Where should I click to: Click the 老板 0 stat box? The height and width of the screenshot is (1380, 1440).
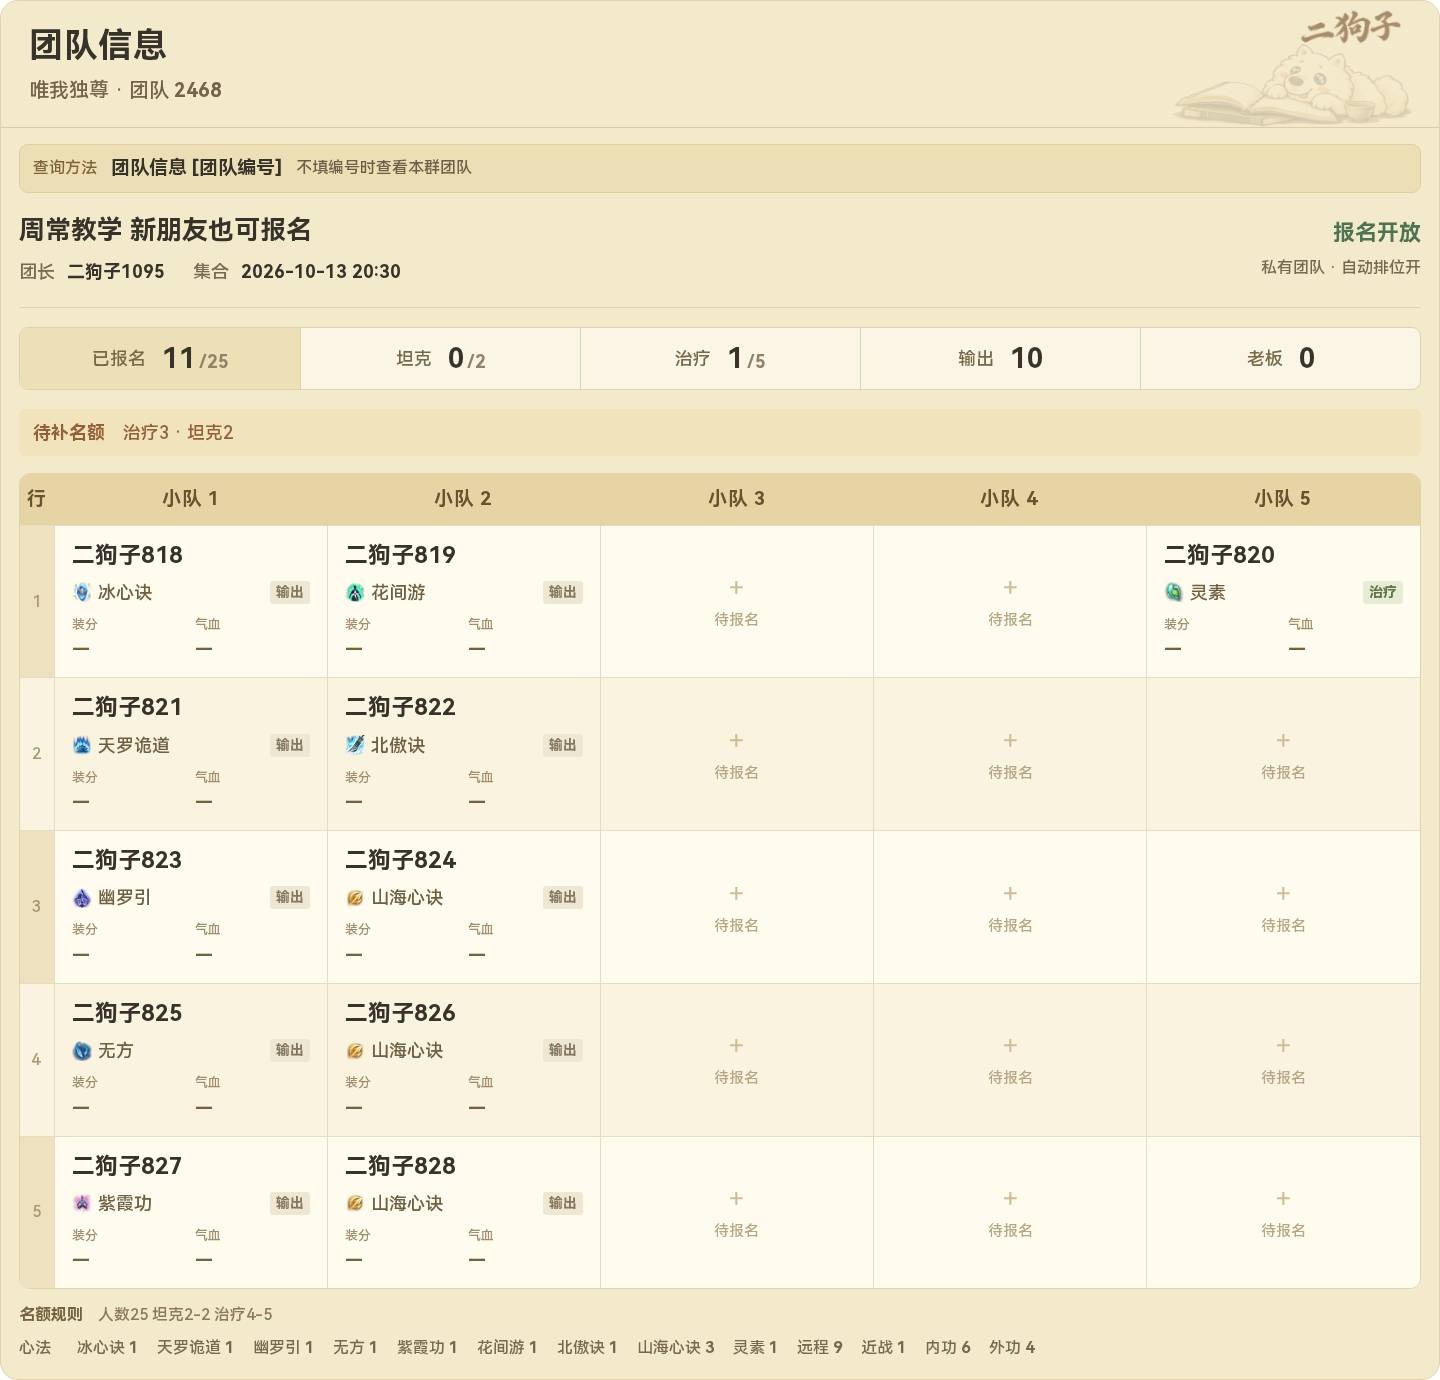1281,358
